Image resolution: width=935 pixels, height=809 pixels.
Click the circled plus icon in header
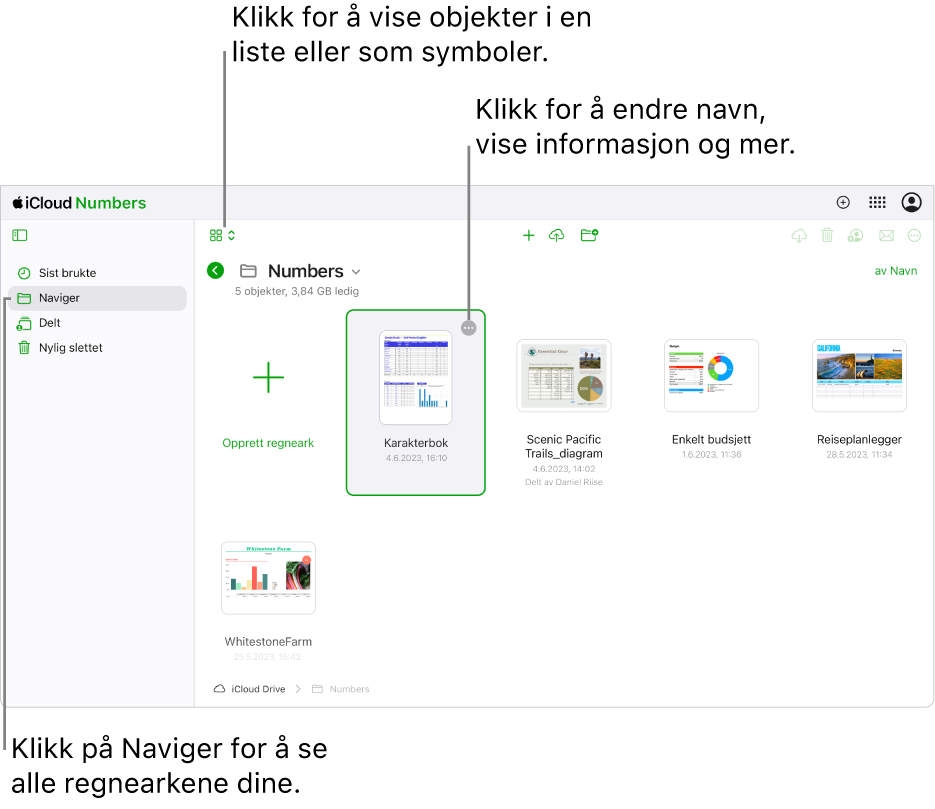coord(843,203)
